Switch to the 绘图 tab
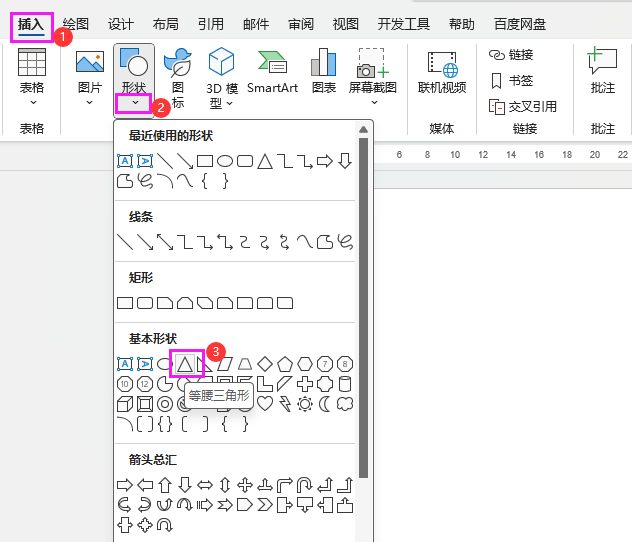This screenshot has width=632, height=542. [x=76, y=24]
